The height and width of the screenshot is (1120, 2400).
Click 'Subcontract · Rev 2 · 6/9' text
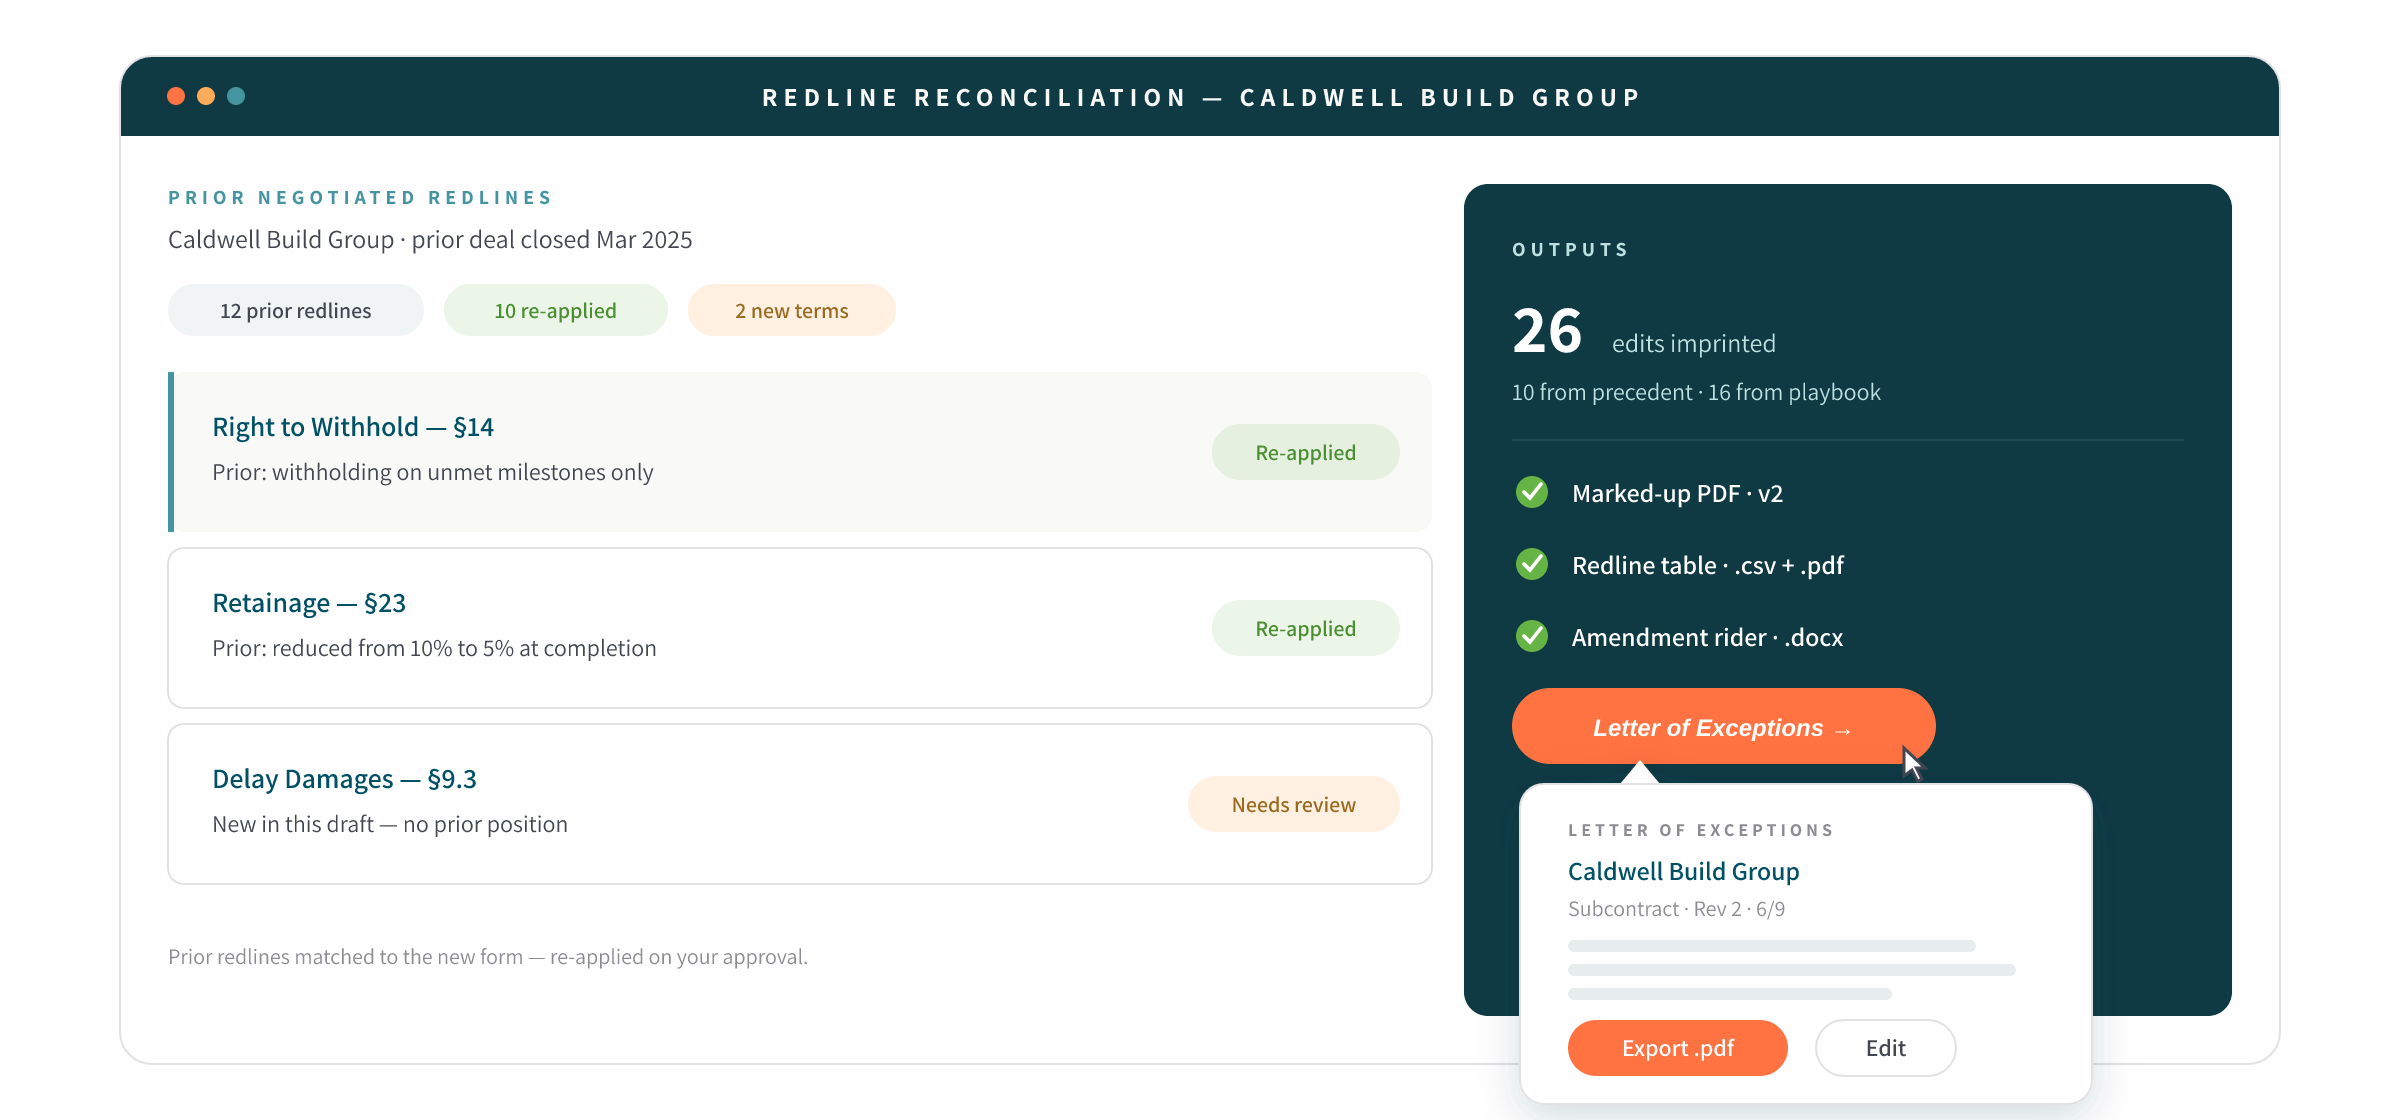click(x=1676, y=909)
